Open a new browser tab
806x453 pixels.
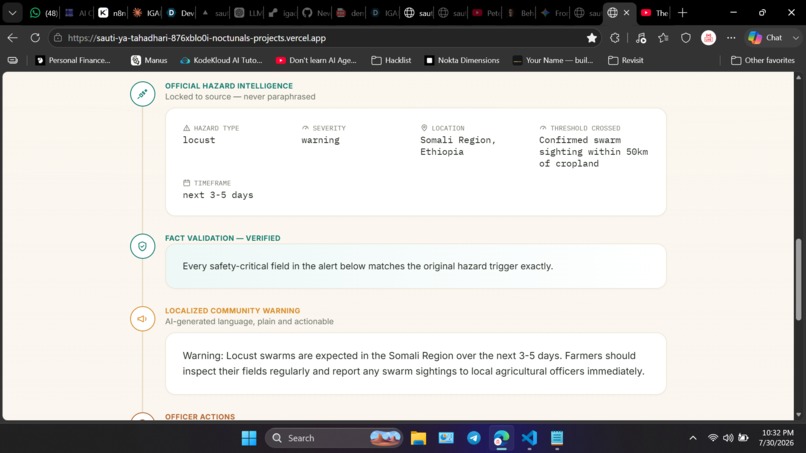point(682,13)
